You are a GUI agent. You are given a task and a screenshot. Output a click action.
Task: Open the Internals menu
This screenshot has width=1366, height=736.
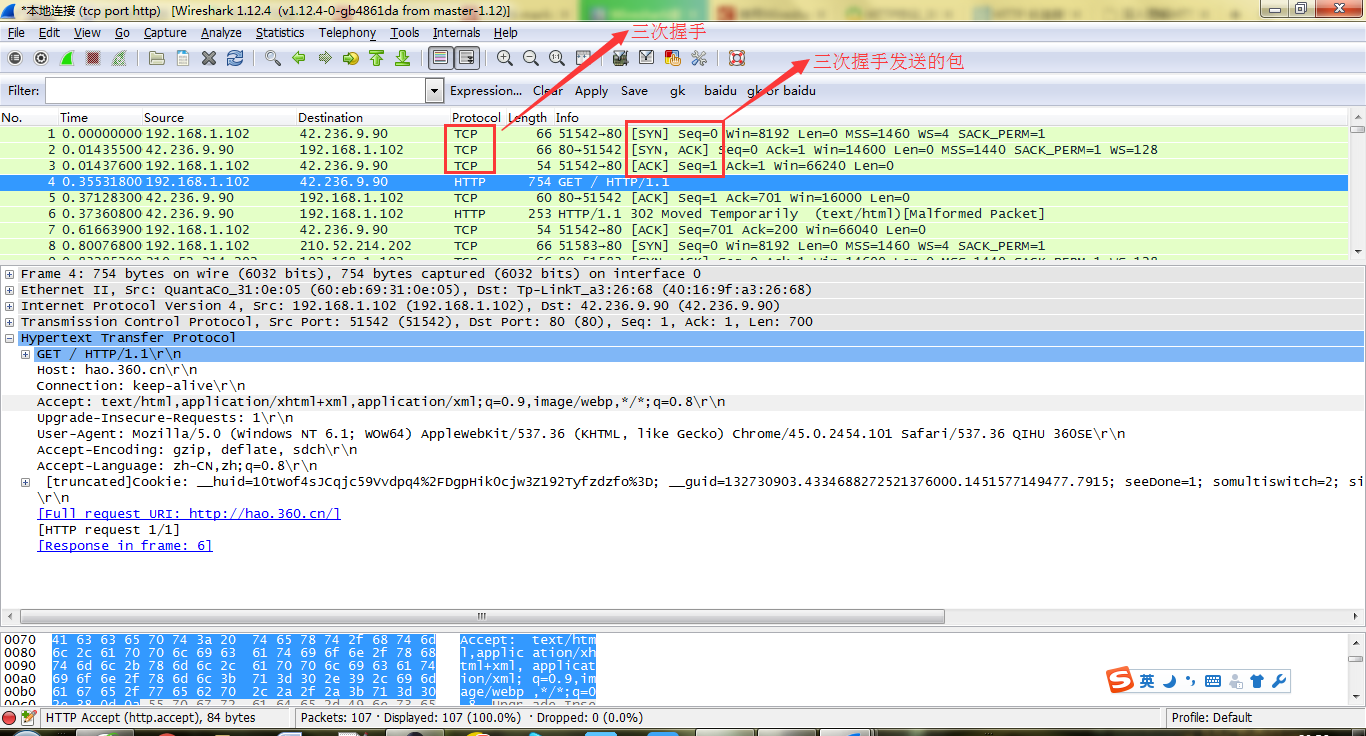click(456, 33)
